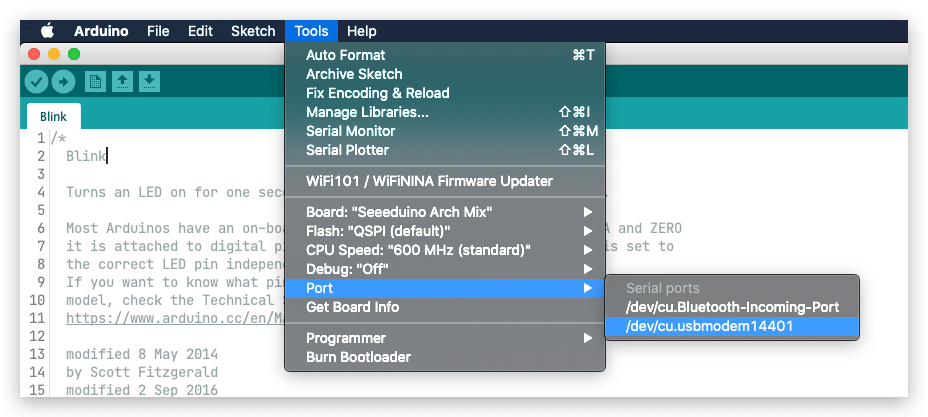Open the arduino.cc link in code
This screenshot has width=928, height=417.
click(176, 318)
